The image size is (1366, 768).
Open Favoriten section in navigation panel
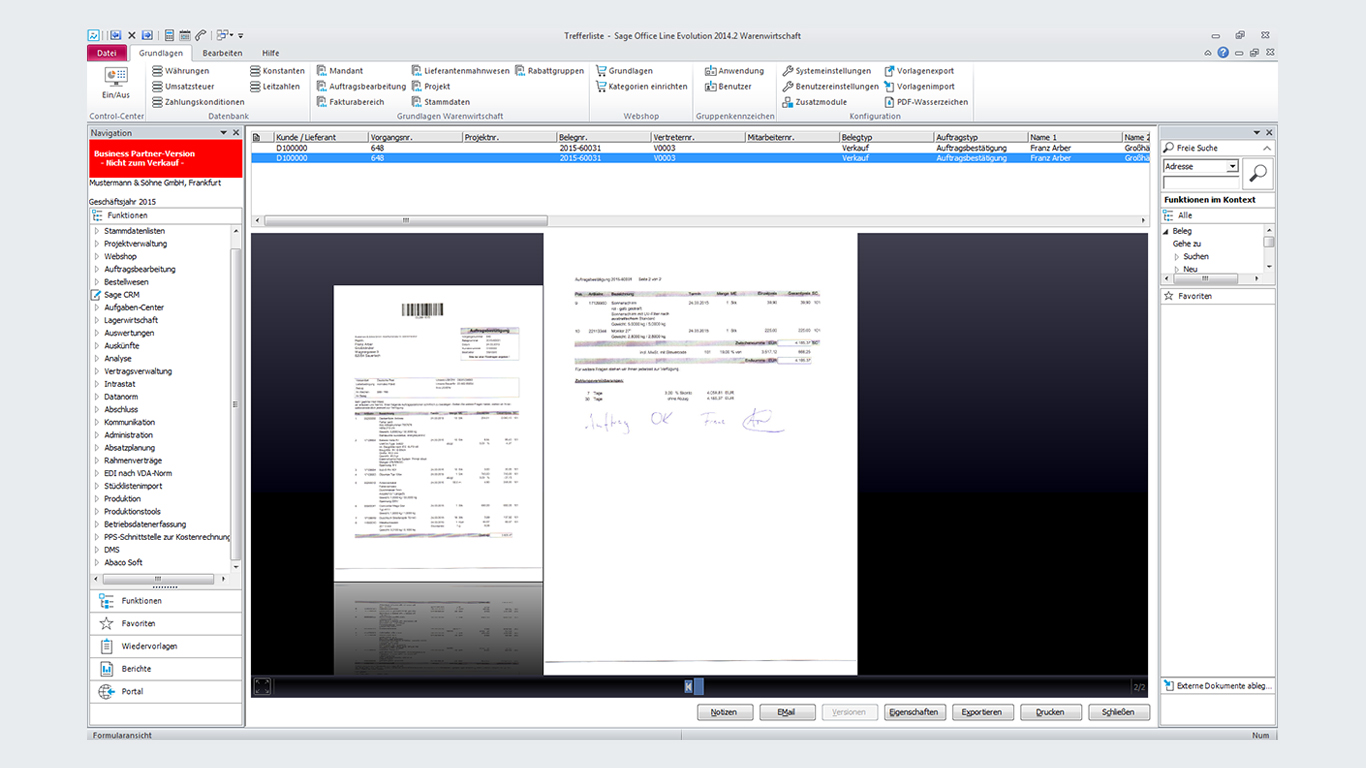tap(166, 623)
